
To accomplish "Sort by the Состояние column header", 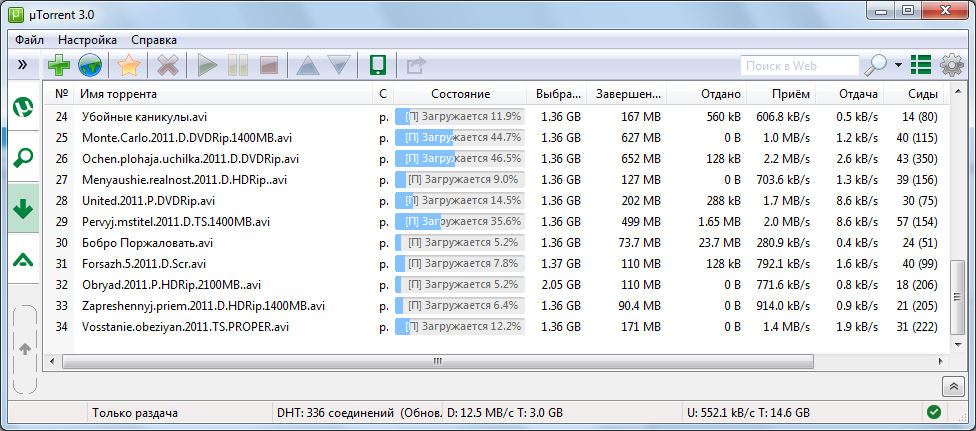I will pos(460,94).
